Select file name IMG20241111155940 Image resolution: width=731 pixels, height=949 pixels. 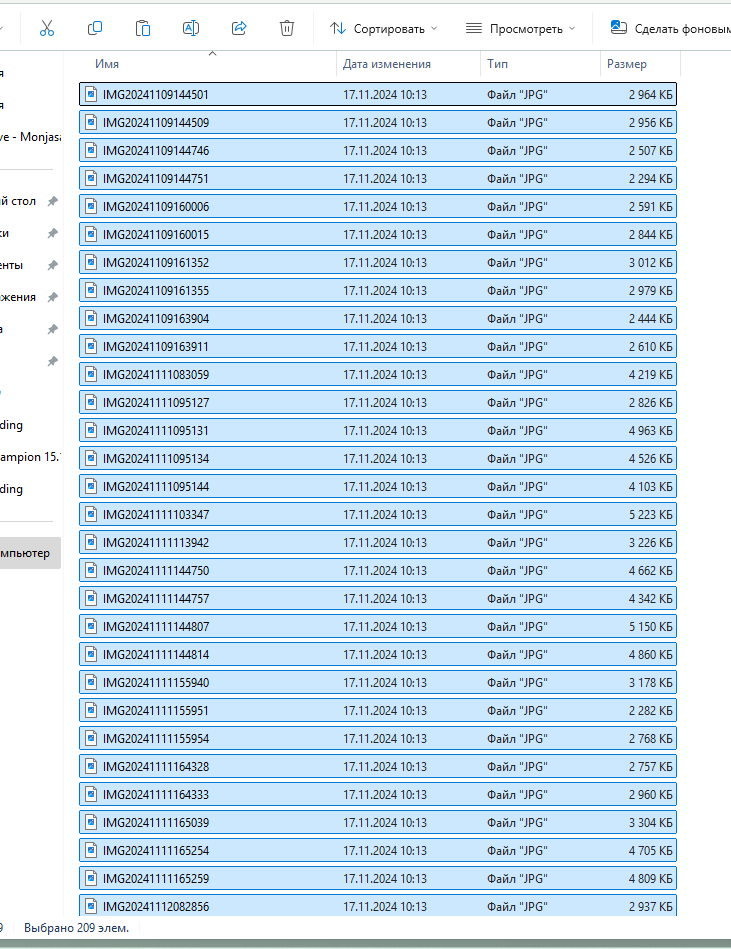(156, 683)
